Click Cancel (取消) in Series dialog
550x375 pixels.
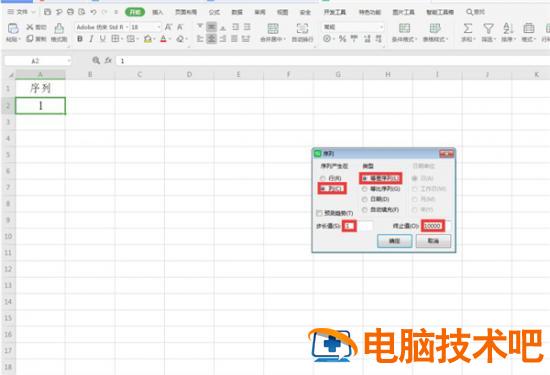(x=433, y=241)
